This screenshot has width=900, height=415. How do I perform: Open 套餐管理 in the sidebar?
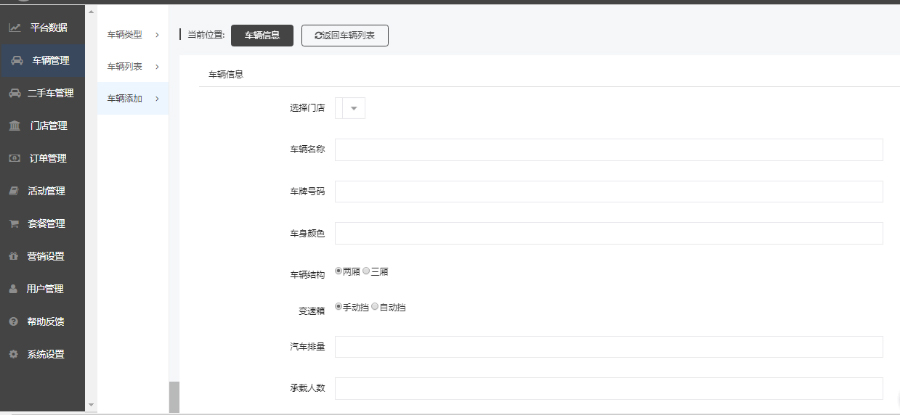click(x=46, y=224)
